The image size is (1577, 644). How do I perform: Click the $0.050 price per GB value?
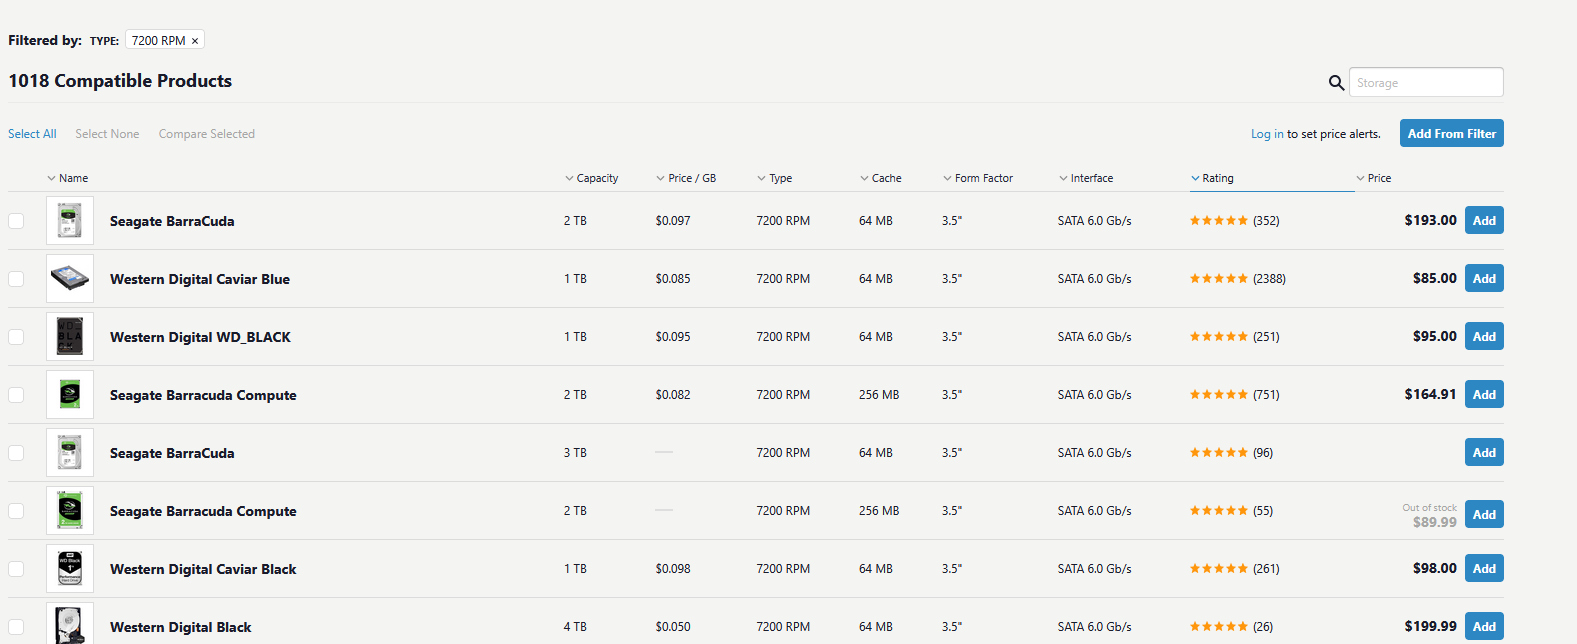(x=673, y=627)
